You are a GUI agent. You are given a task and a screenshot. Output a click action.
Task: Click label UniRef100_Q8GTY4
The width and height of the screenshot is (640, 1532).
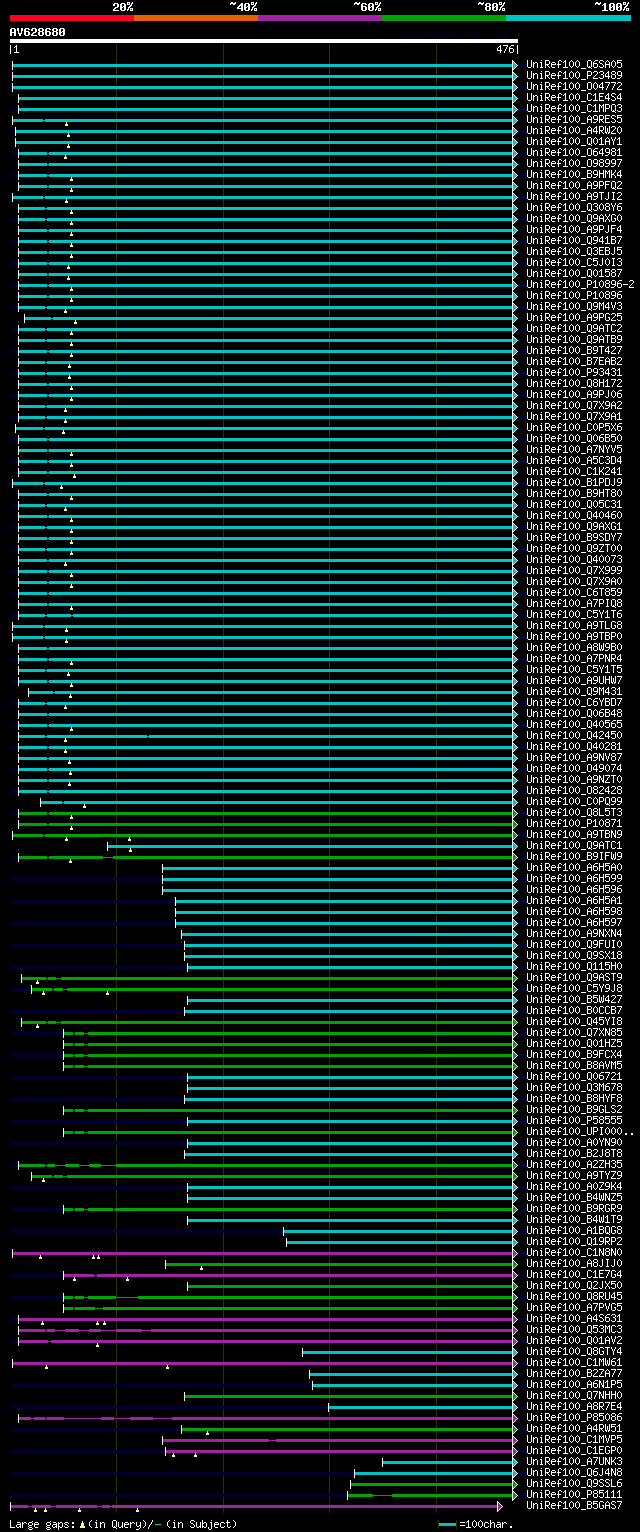[x=574, y=1351]
